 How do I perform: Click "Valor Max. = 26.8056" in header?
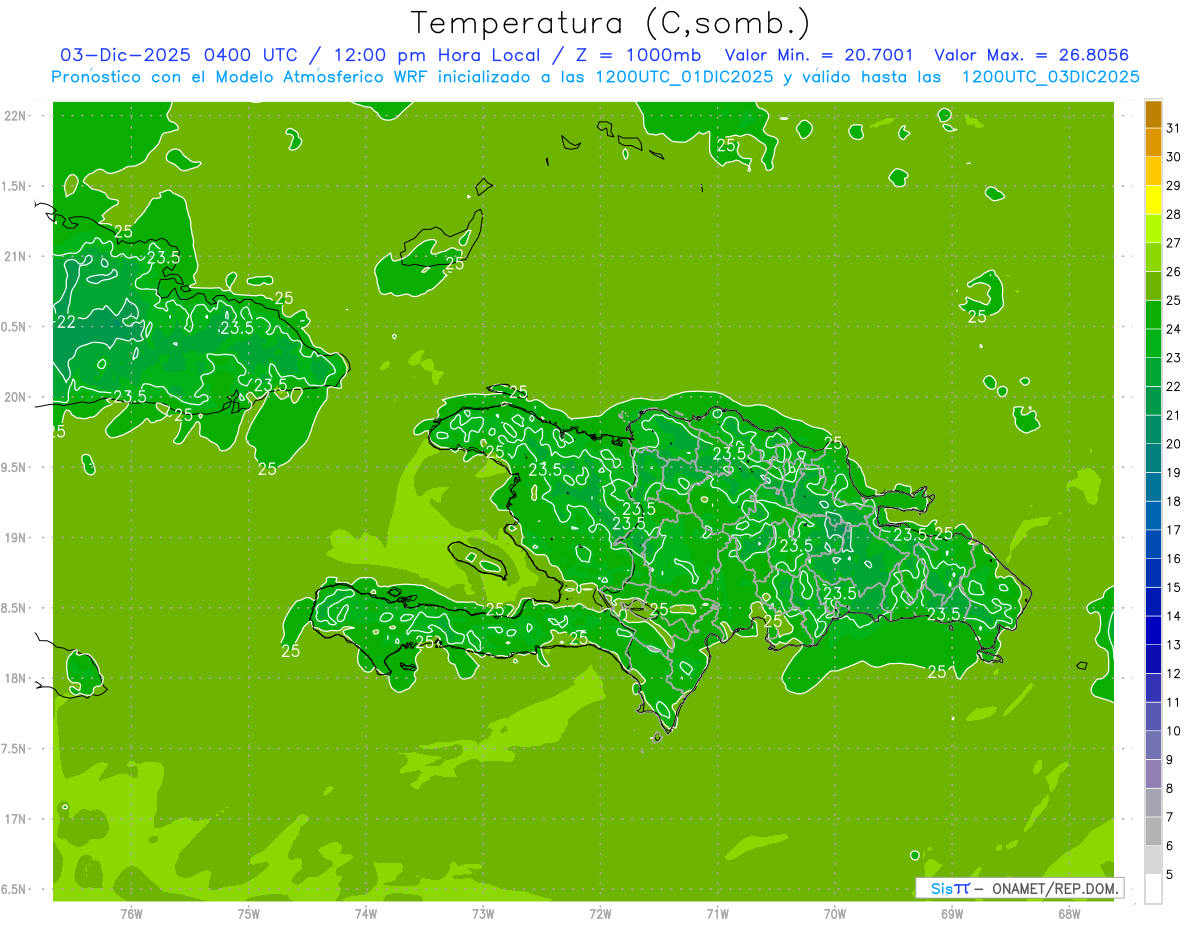pos(1031,56)
